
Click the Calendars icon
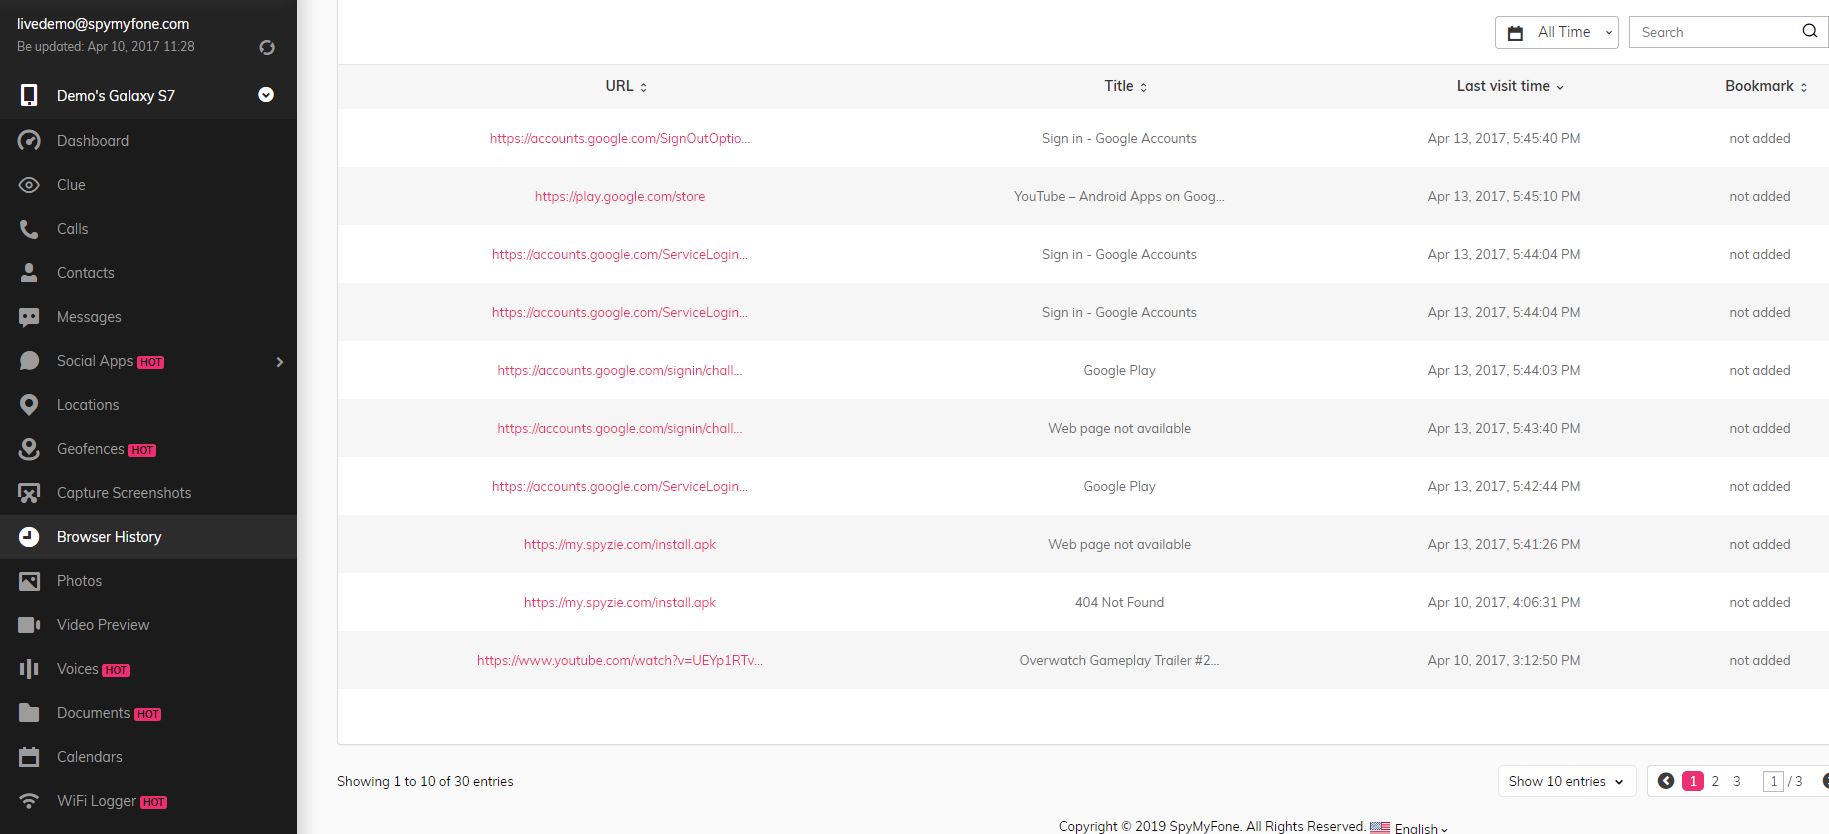click(x=29, y=757)
